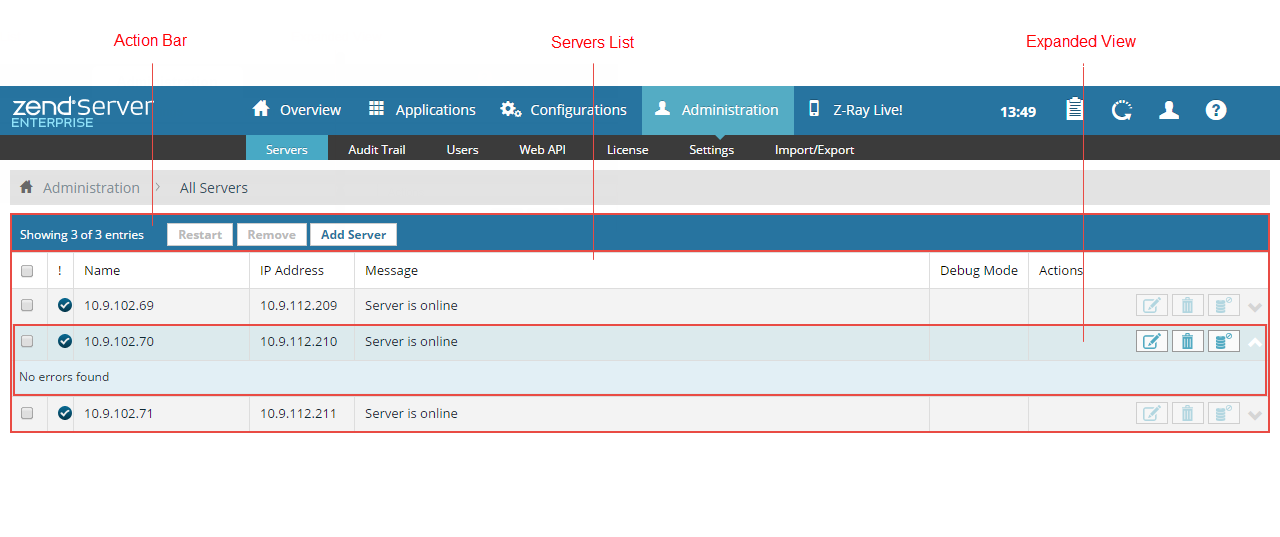Select checkbox for server 10.9.102.69
The height and width of the screenshot is (537, 1280).
[x=27, y=306]
